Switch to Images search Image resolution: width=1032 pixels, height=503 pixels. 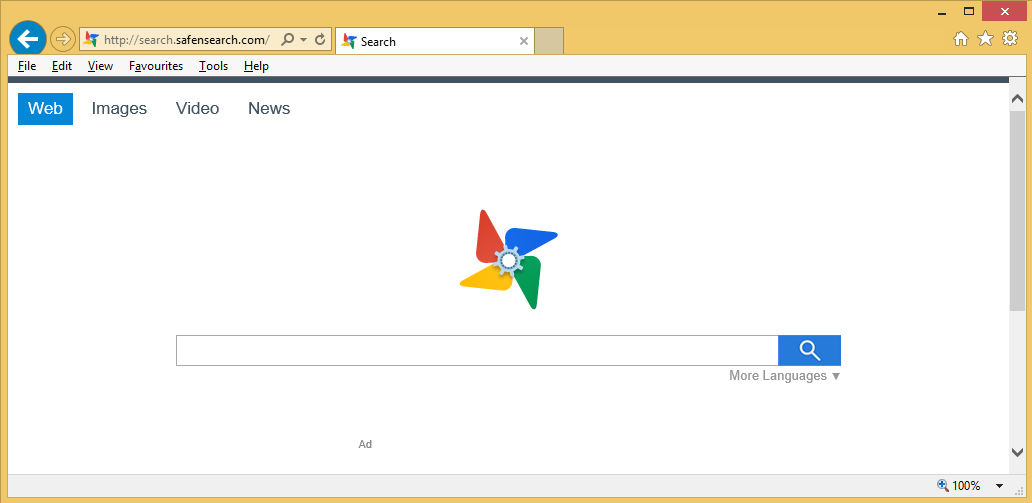119,109
